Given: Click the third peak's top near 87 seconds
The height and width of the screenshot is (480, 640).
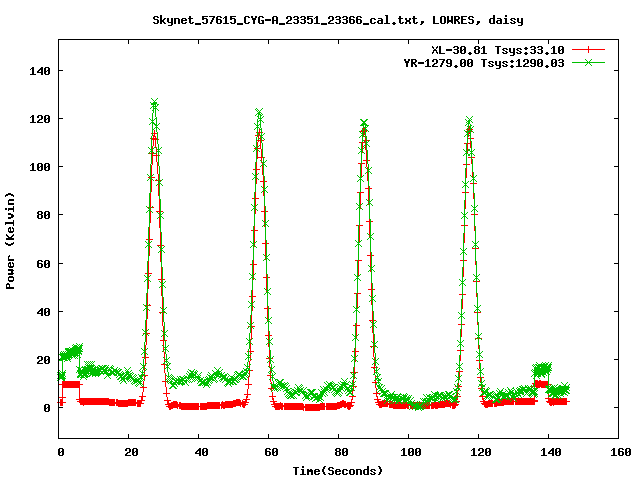Looking at the screenshot, I should 364,123.
